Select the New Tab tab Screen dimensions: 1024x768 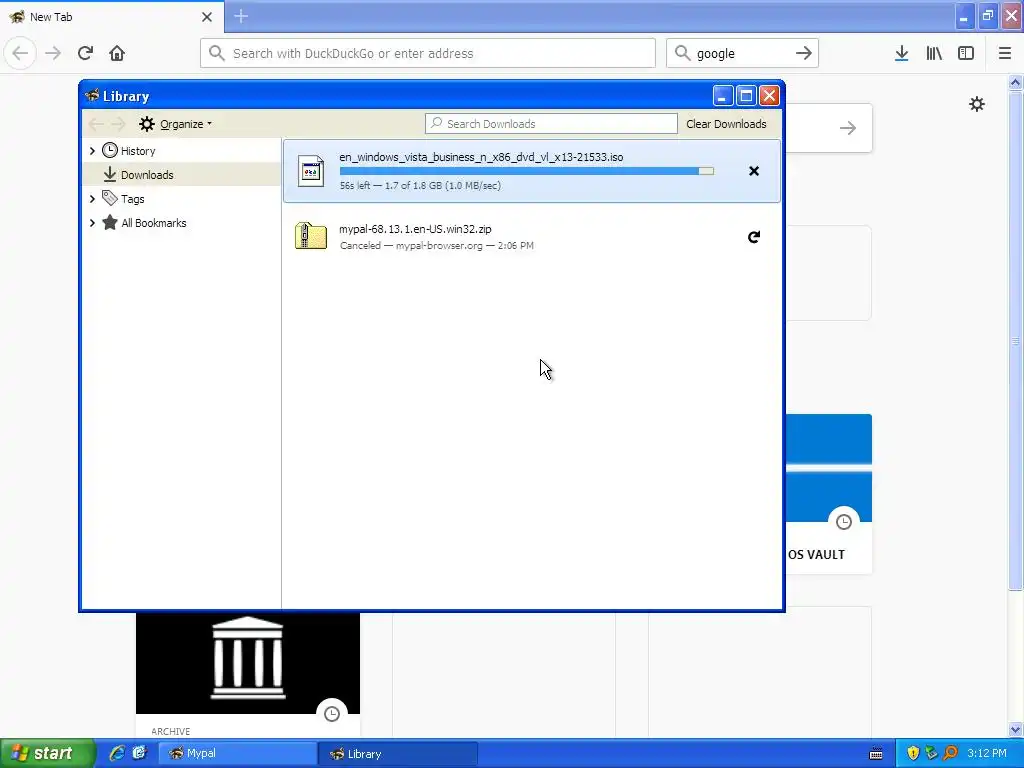pos(112,17)
